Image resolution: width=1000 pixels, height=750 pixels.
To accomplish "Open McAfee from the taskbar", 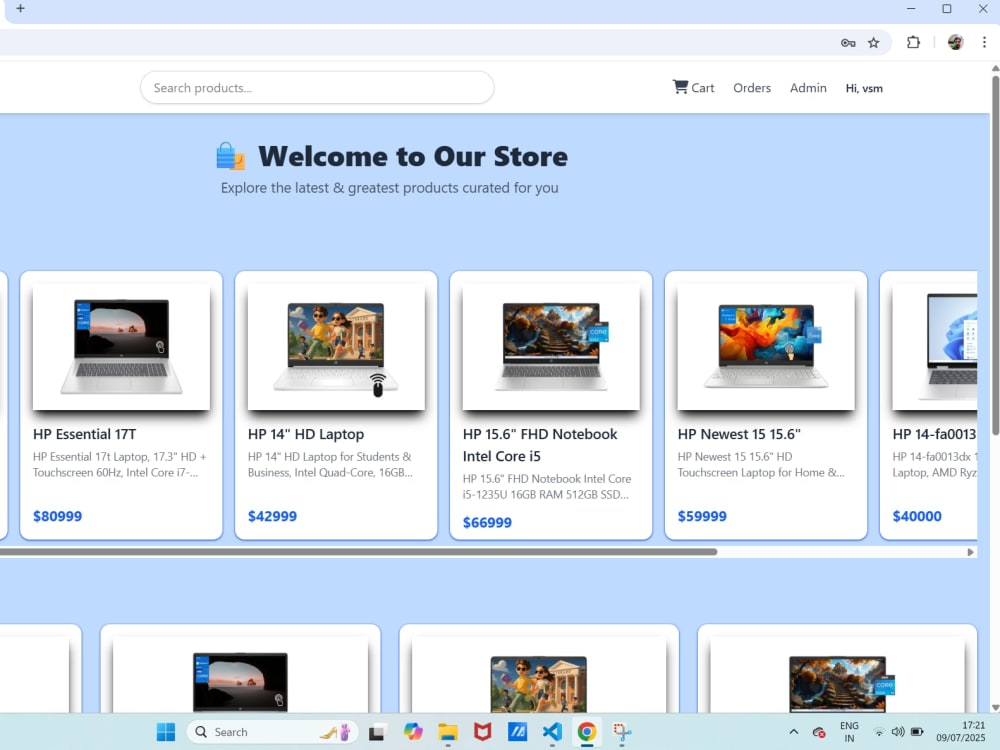I will point(483,732).
